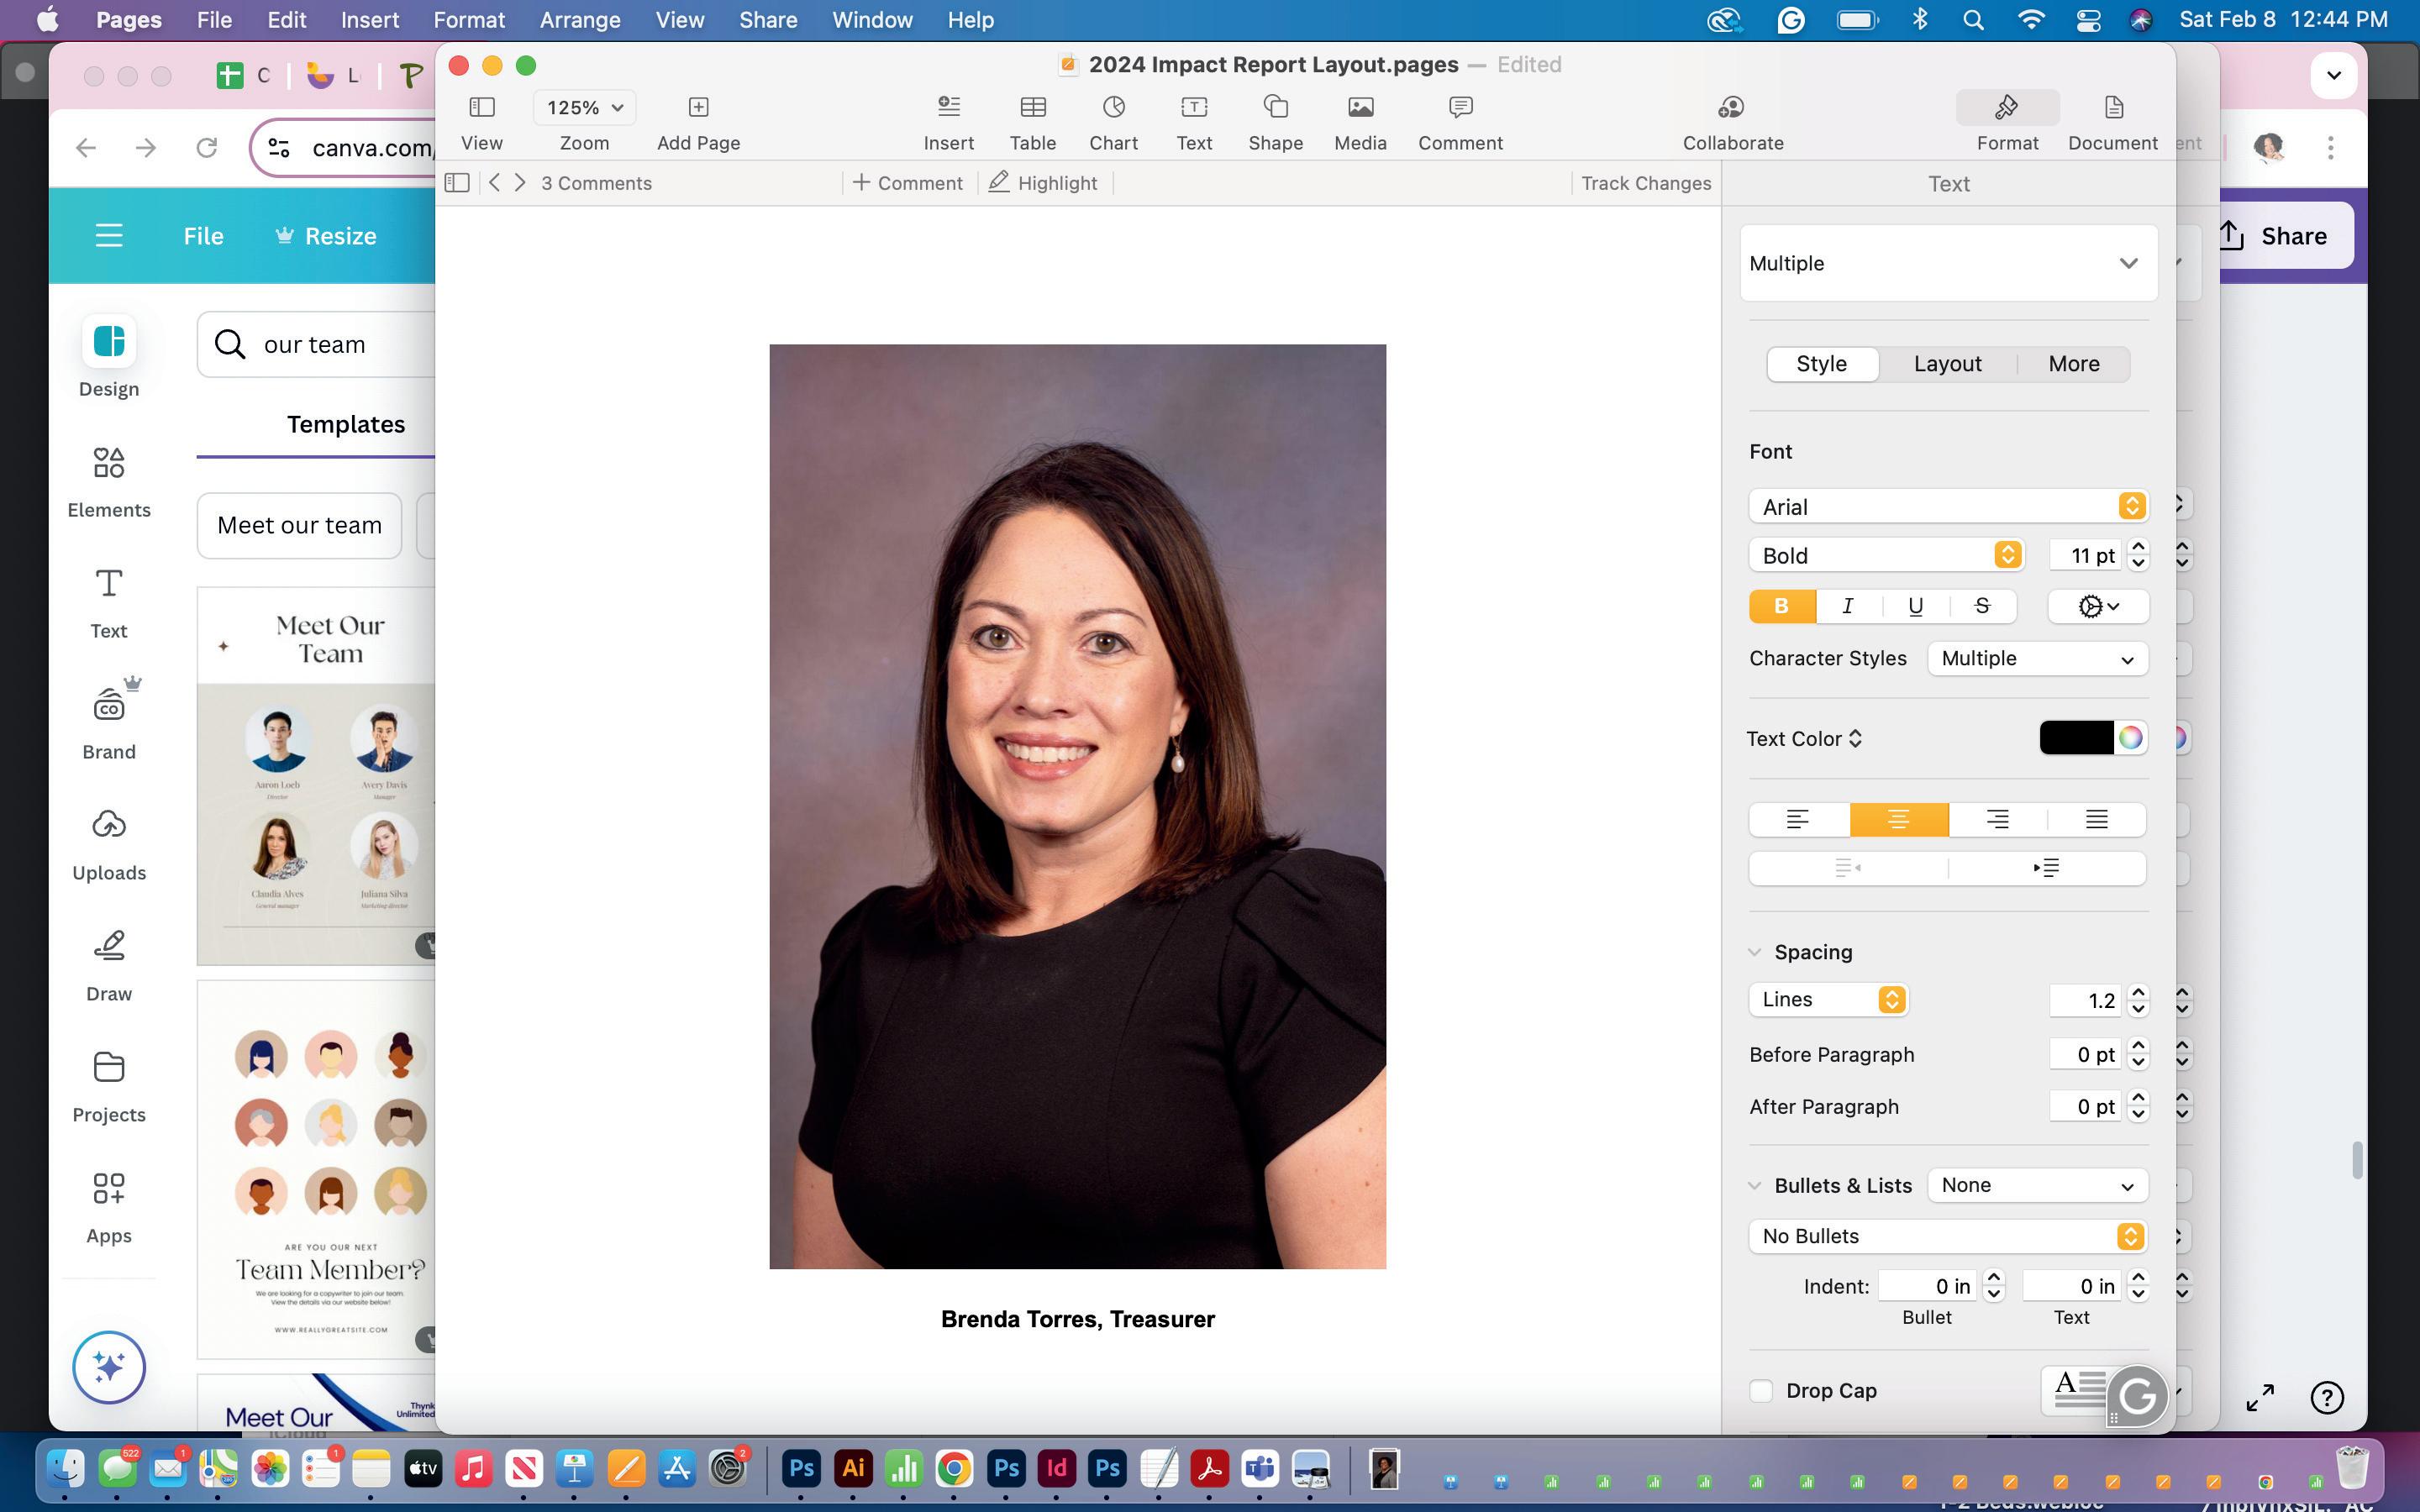Open the black text color swatch
The width and height of the screenshot is (2420, 1512).
pyautogui.click(x=2075, y=738)
